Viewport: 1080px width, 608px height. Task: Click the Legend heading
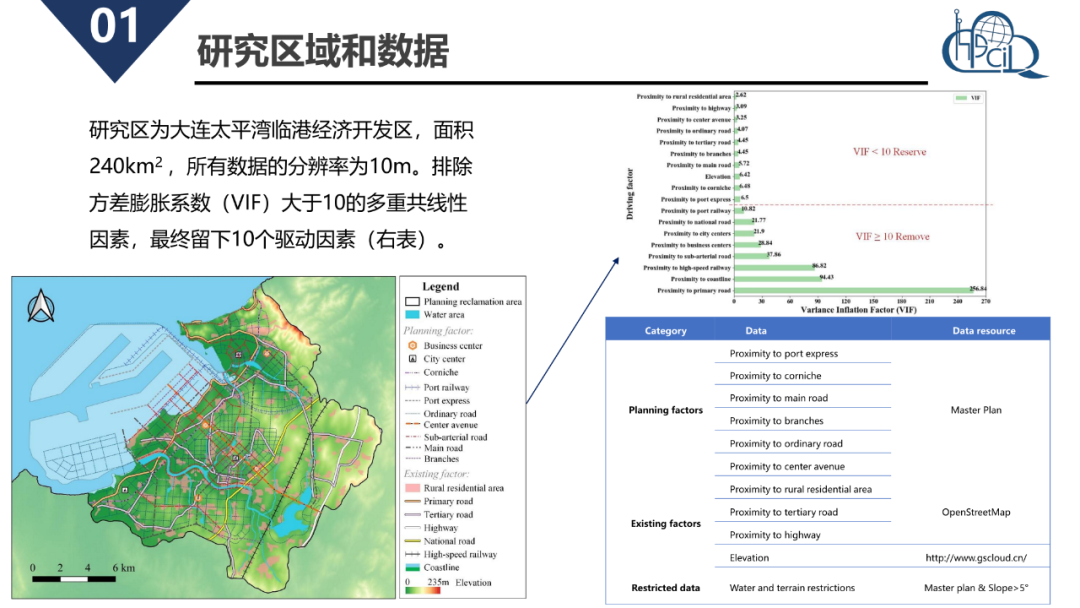point(440,286)
